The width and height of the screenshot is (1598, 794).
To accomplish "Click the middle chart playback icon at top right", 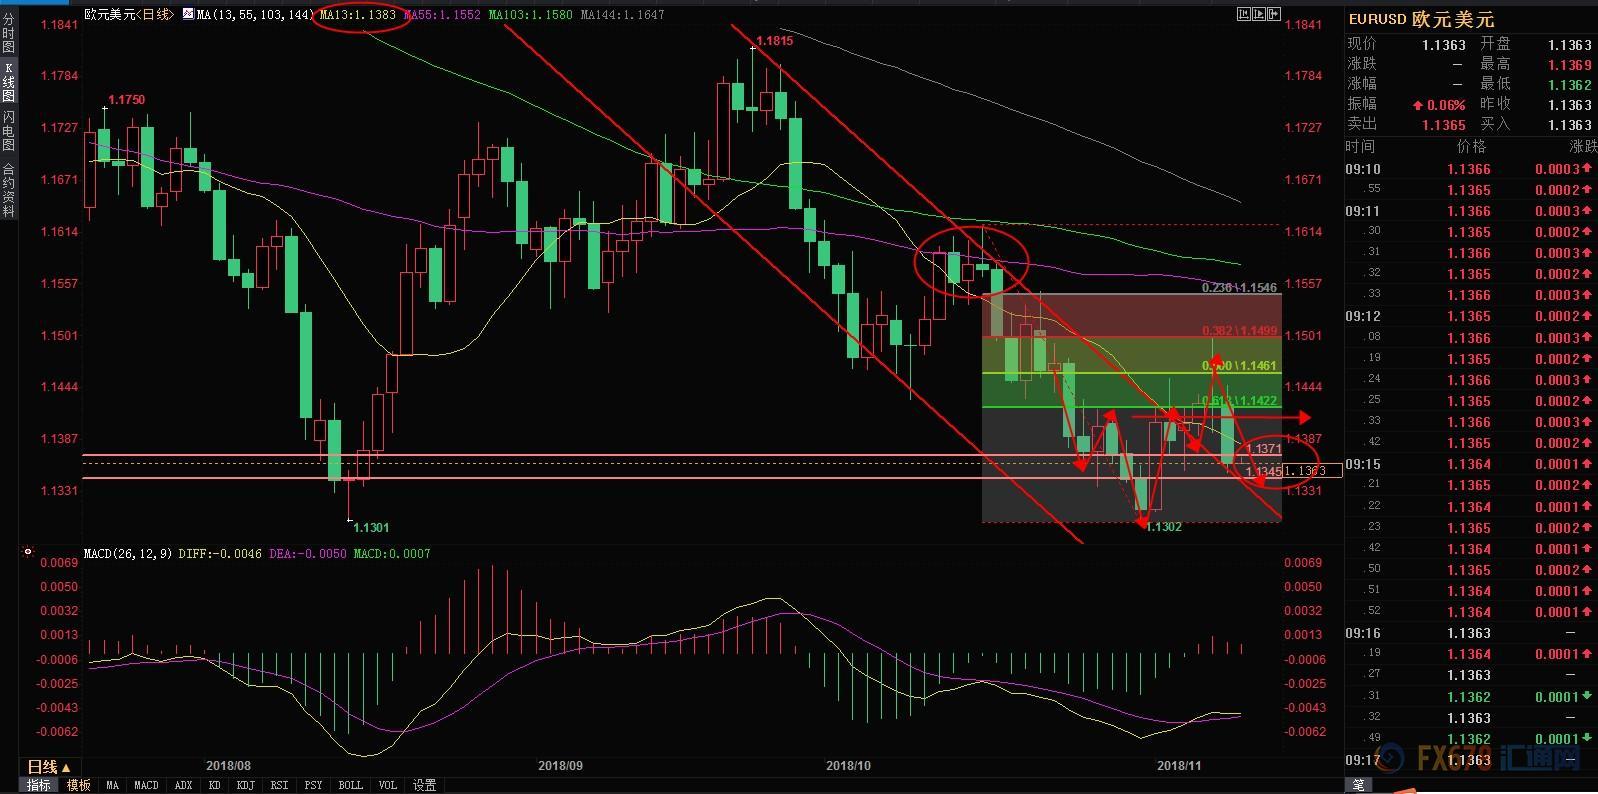I will pyautogui.click(x=1259, y=14).
